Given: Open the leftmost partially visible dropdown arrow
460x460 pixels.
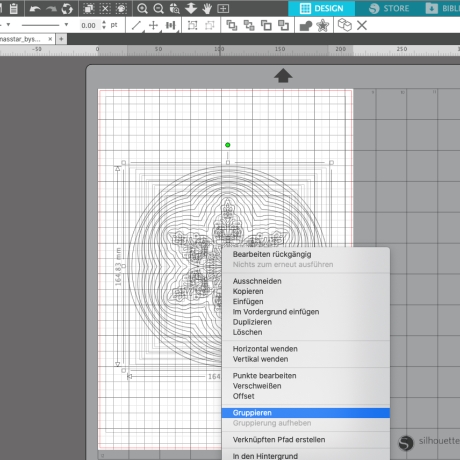Looking at the screenshot, I should pyautogui.click(x=8, y=25).
